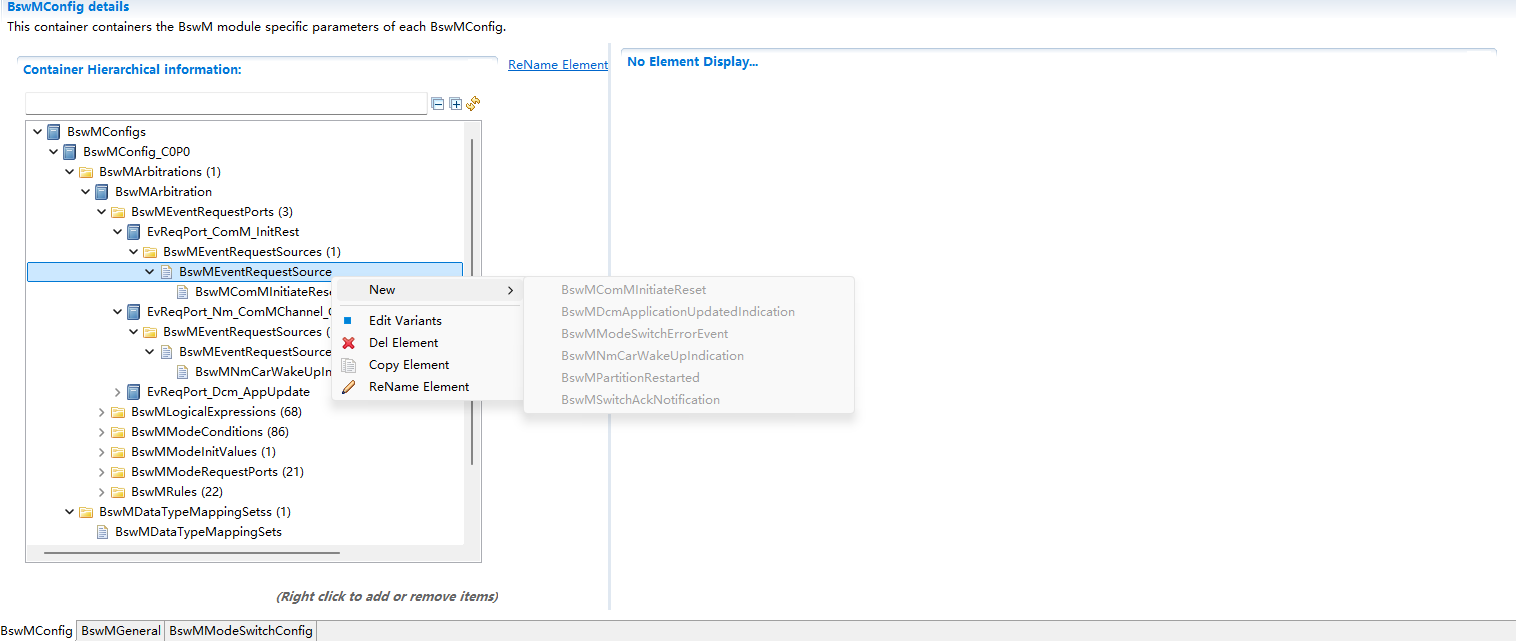Click the Copy Element clipboard icon
This screenshot has height=641, width=1516.
[351, 364]
